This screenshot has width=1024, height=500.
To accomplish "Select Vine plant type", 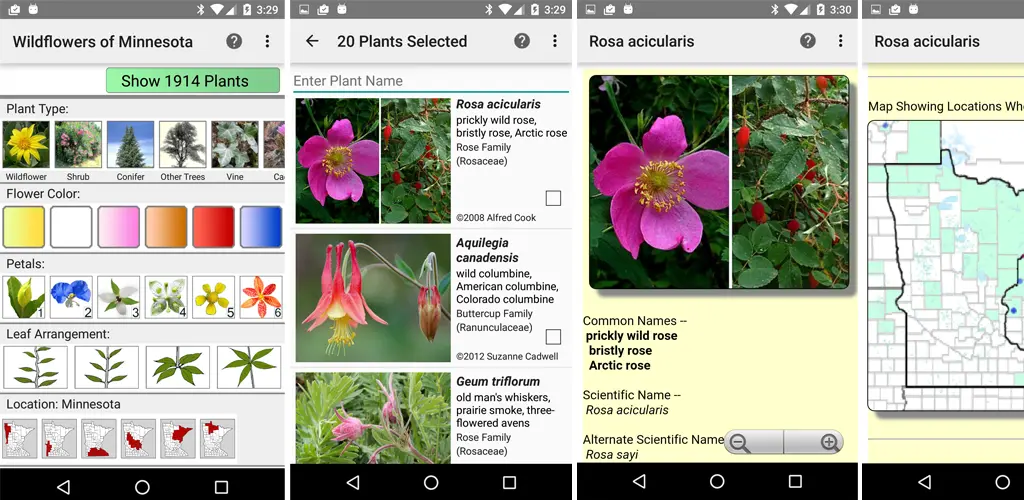I will point(234,145).
